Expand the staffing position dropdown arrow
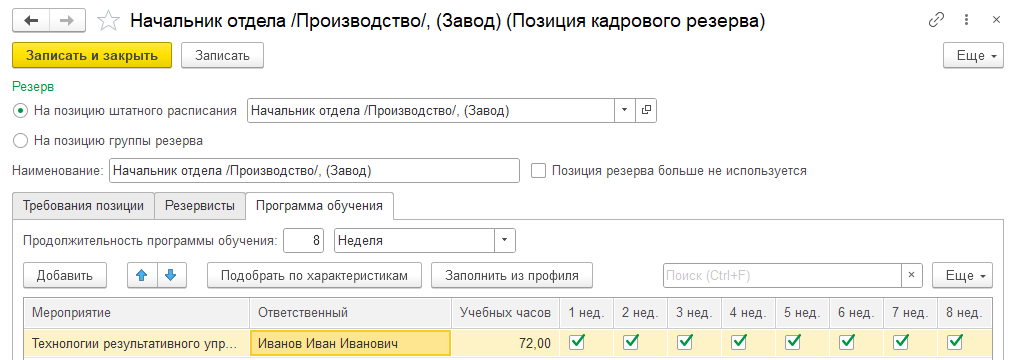 [625, 110]
